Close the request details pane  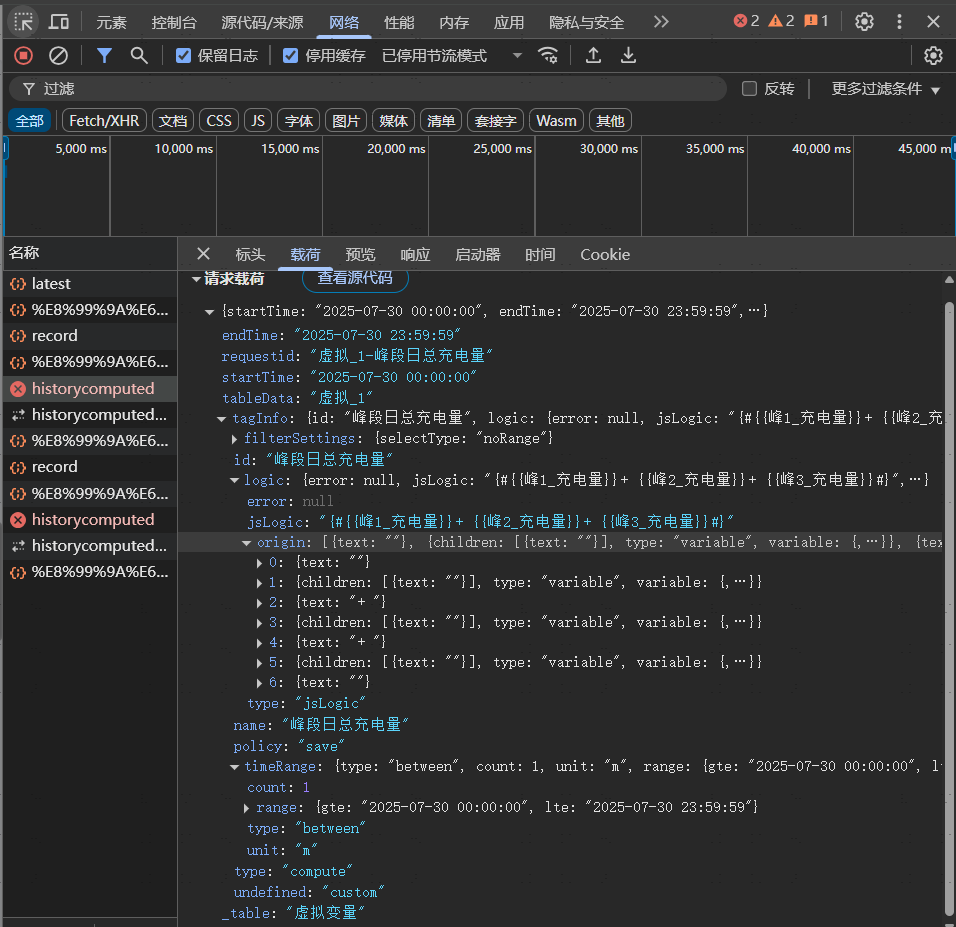click(x=204, y=254)
